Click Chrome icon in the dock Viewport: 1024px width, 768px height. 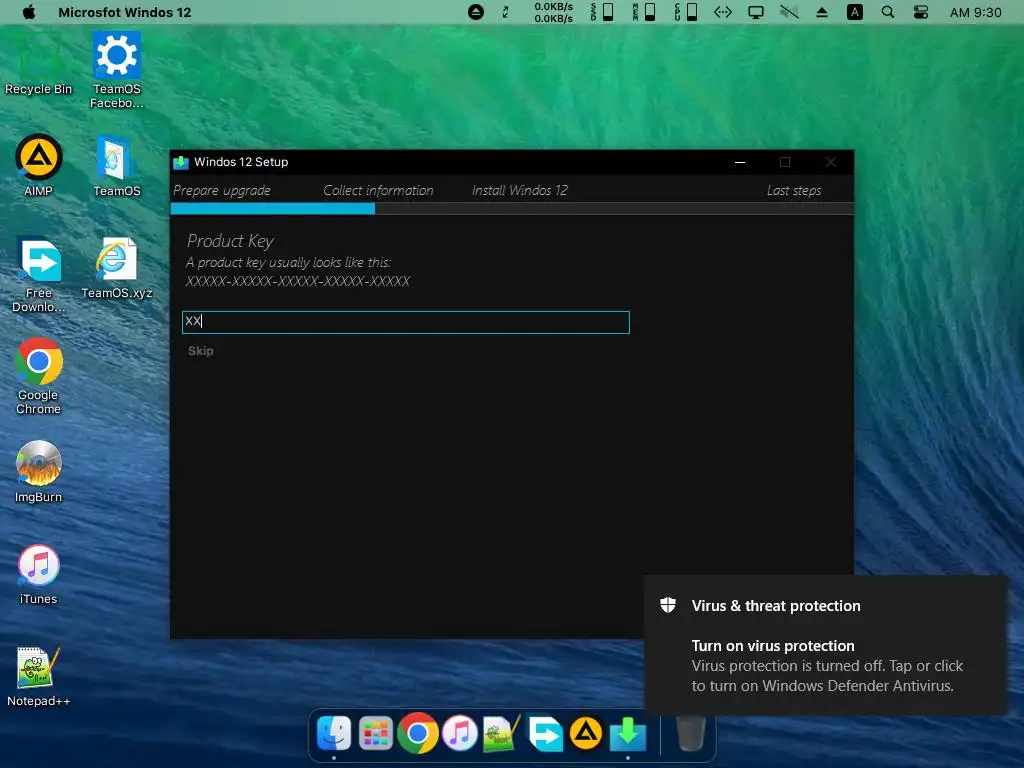[417, 733]
